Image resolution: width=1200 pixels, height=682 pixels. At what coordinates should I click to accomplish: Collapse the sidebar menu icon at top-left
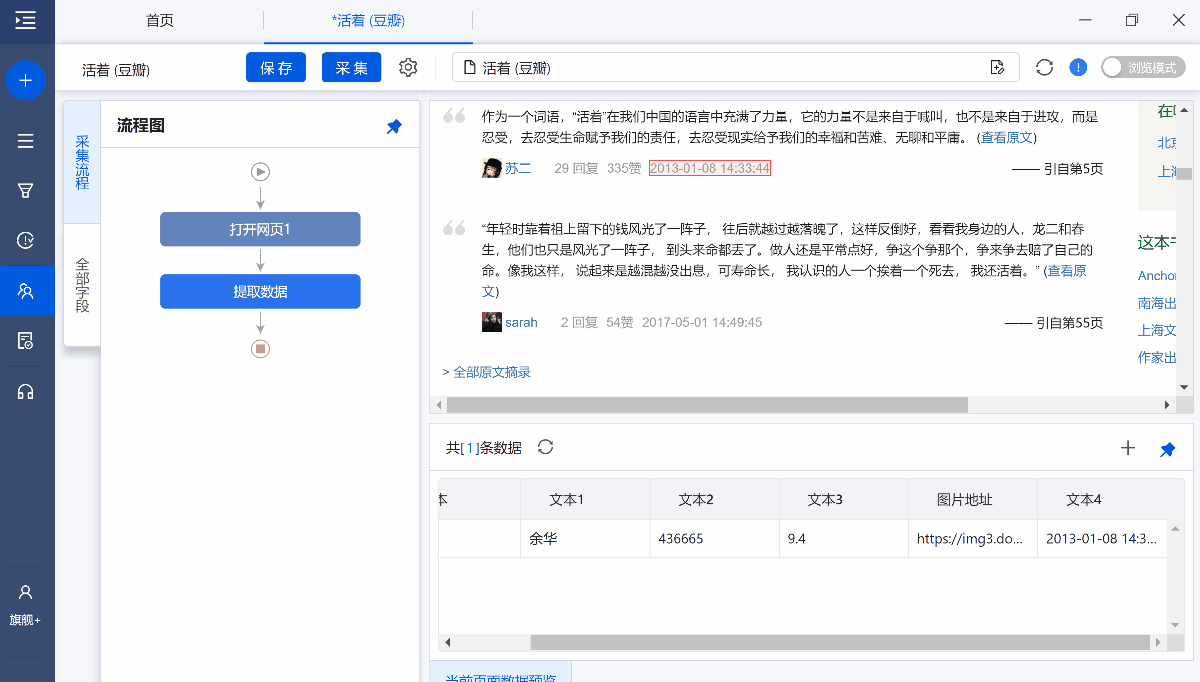pos(26,20)
